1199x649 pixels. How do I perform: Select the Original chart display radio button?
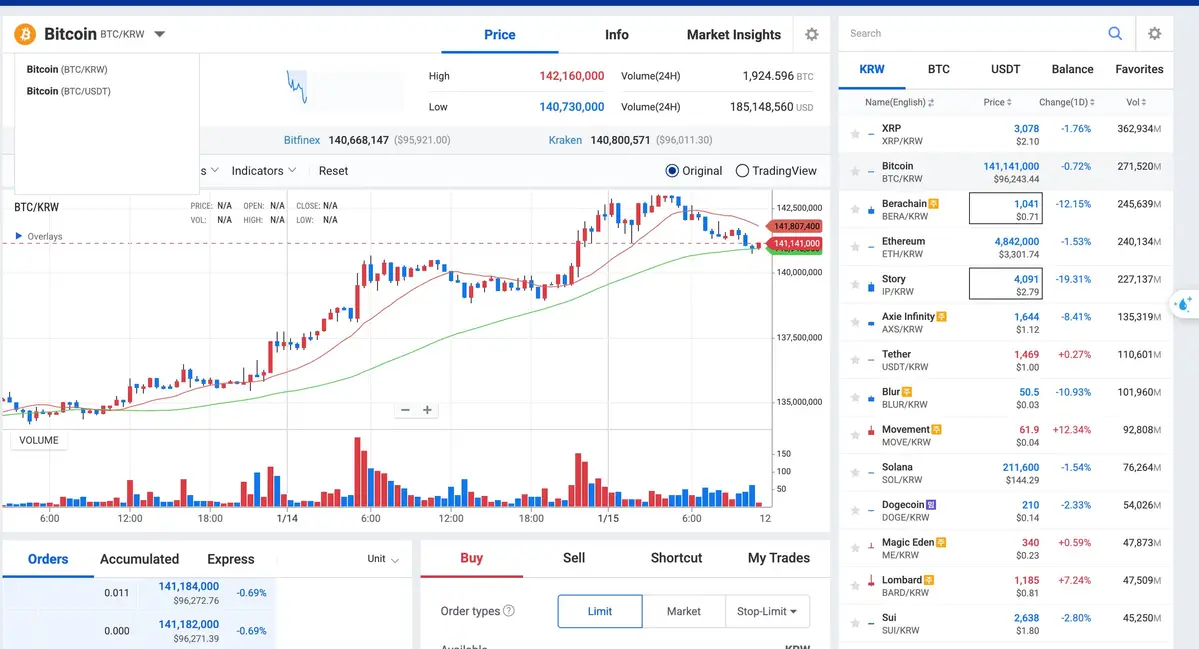pyautogui.click(x=672, y=170)
